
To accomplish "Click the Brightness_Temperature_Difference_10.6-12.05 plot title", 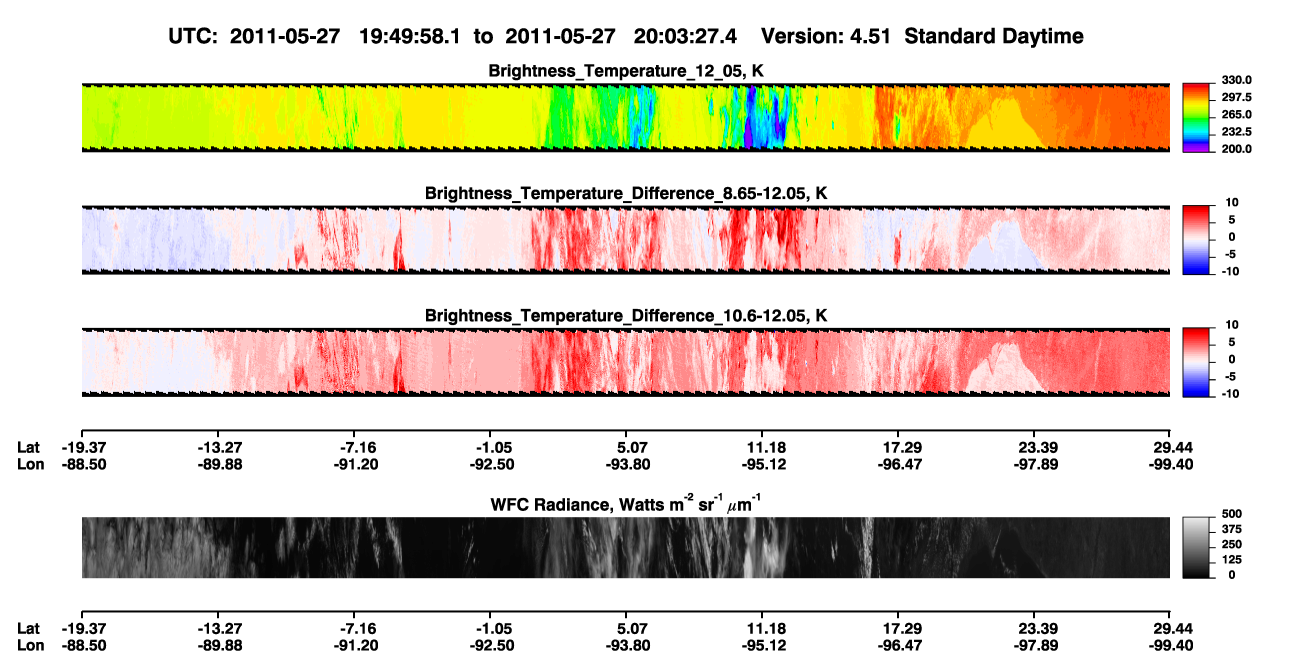I will click(x=626, y=315).
